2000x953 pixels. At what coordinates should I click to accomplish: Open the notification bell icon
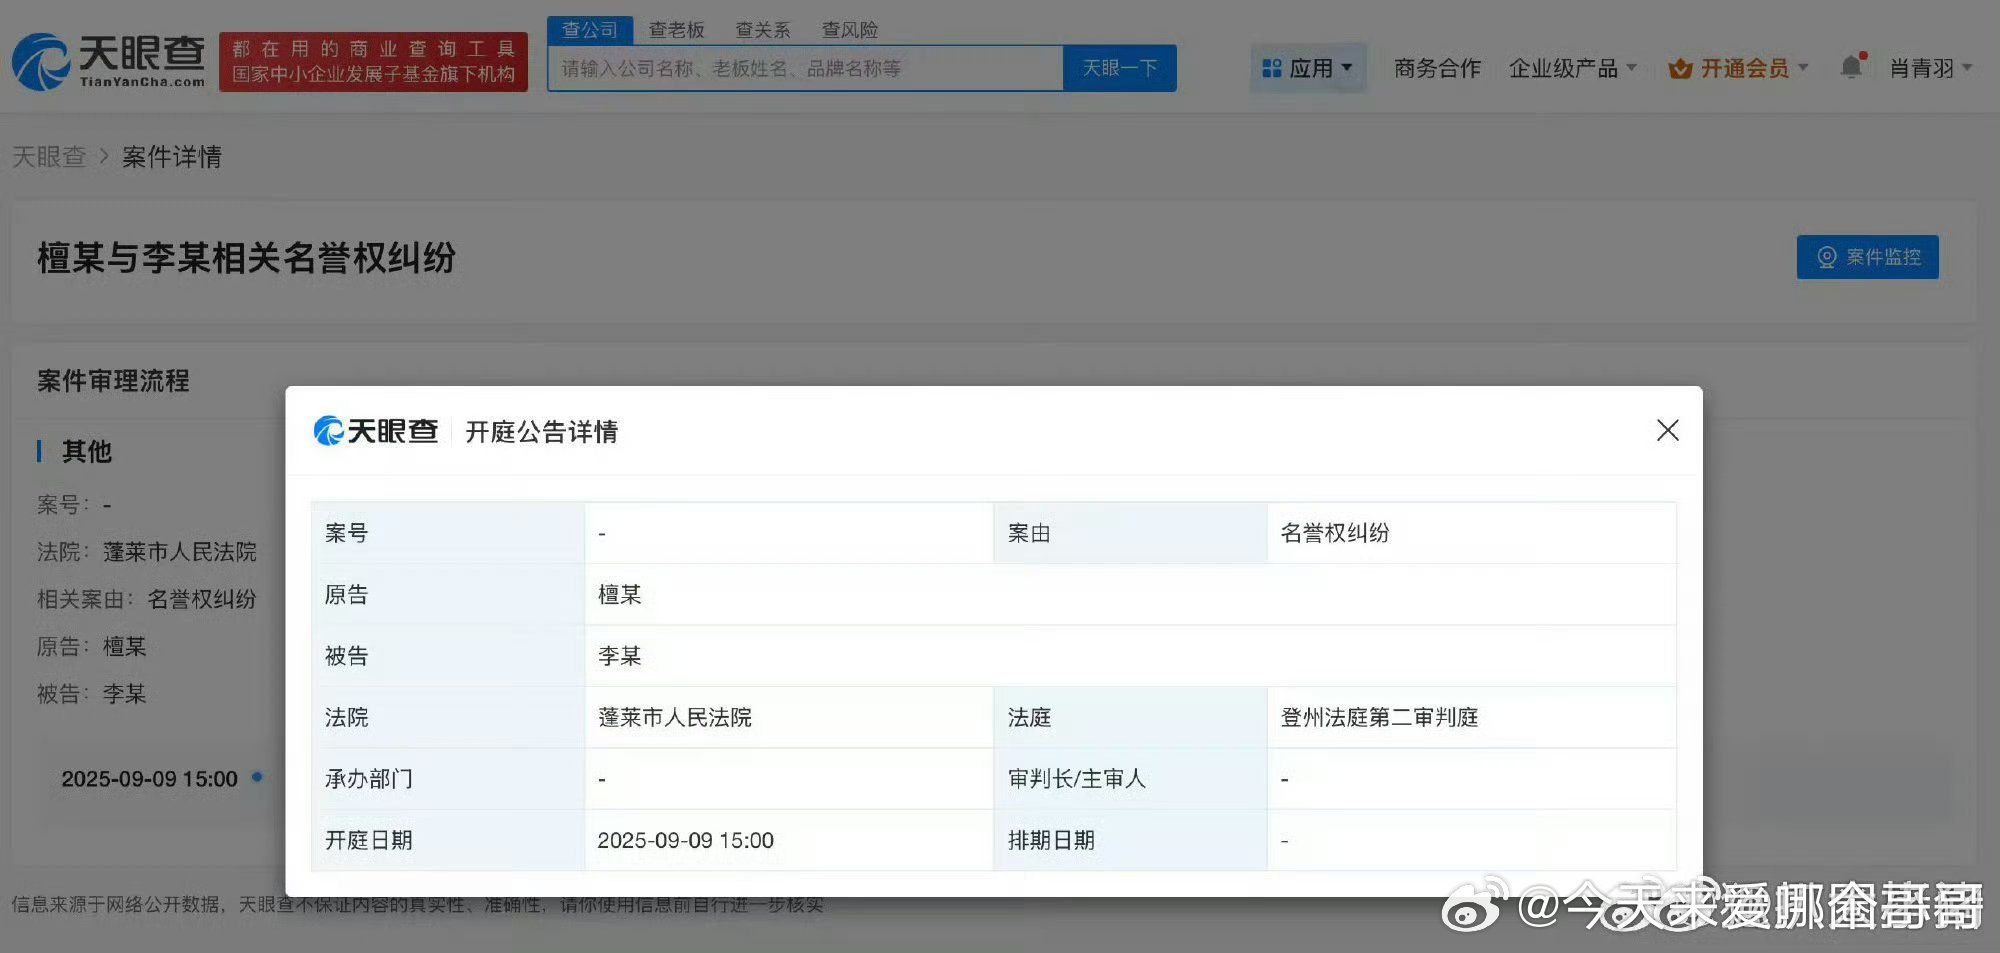[1852, 67]
